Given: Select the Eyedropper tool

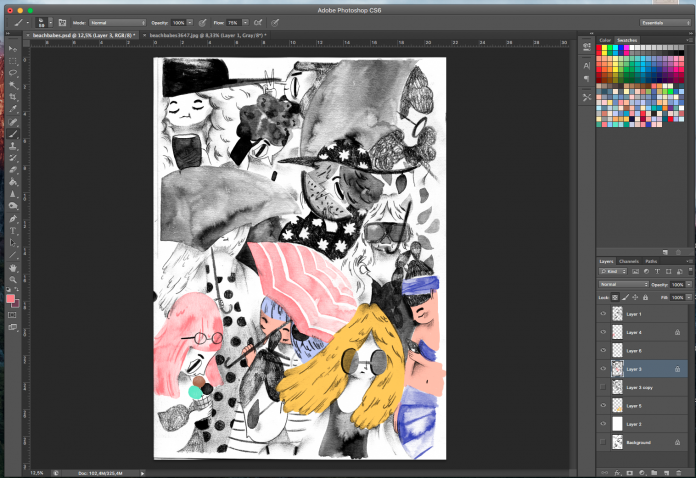Looking at the screenshot, I should coord(12,109).
